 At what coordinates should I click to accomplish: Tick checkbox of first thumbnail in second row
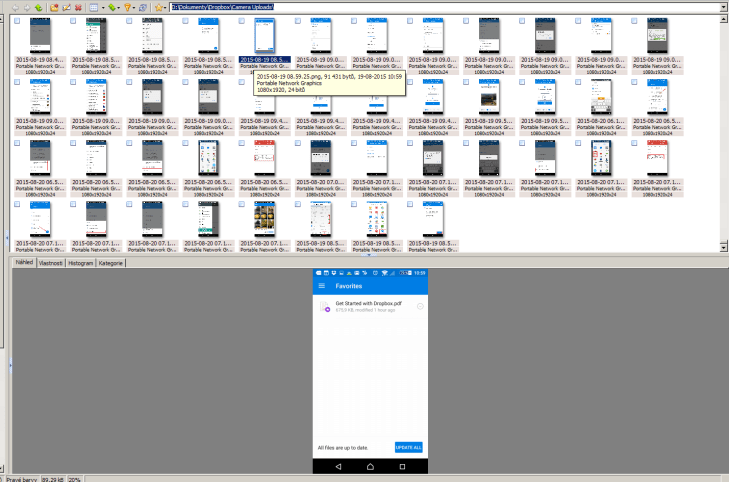coord(17,82)
